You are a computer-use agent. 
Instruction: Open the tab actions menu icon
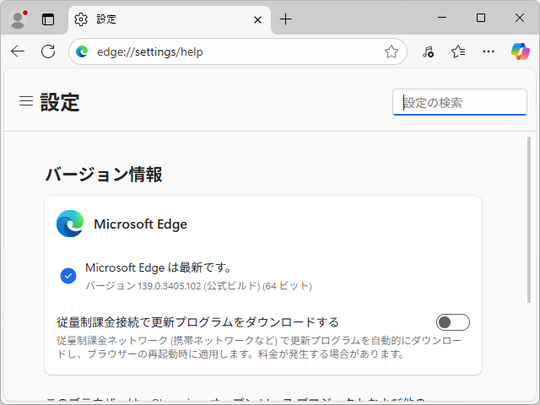point(48,19)
